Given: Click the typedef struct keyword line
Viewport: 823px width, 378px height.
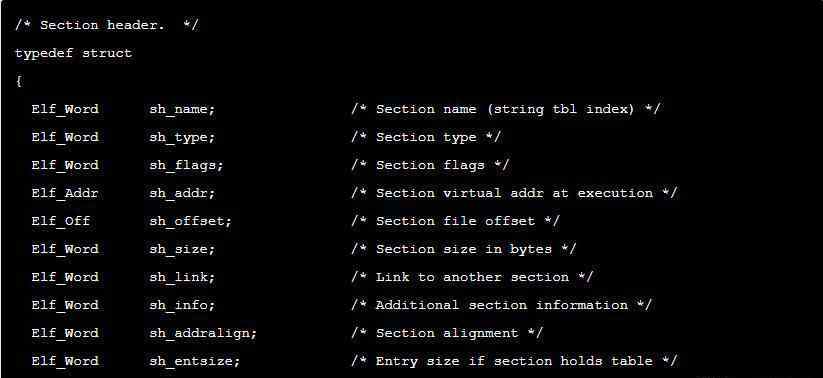Looking at the screenshot, I should pos(73,54).
